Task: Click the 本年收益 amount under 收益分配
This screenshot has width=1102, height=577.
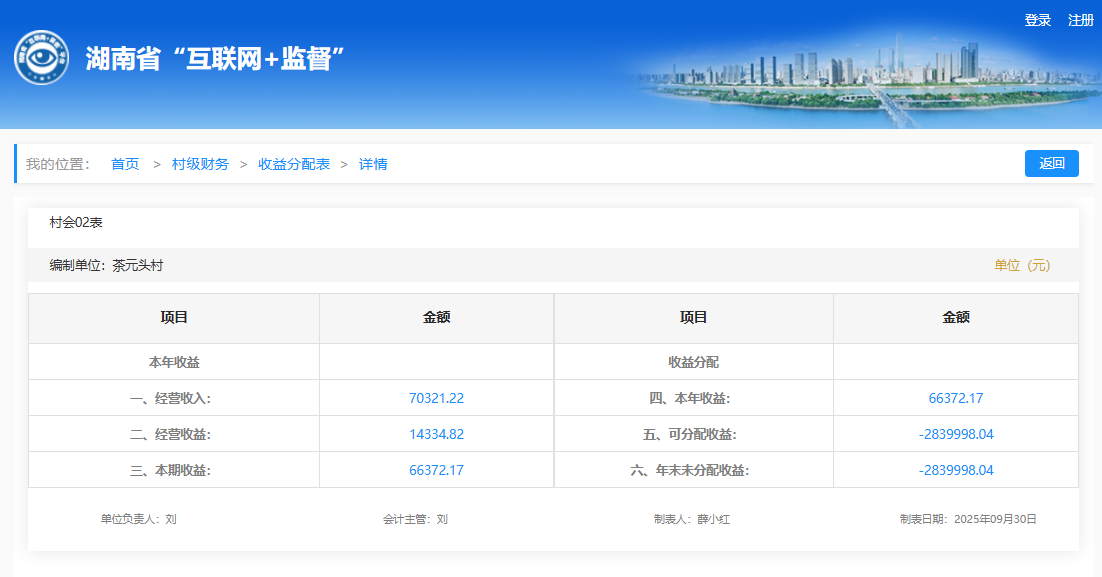Action: [955, 398]
